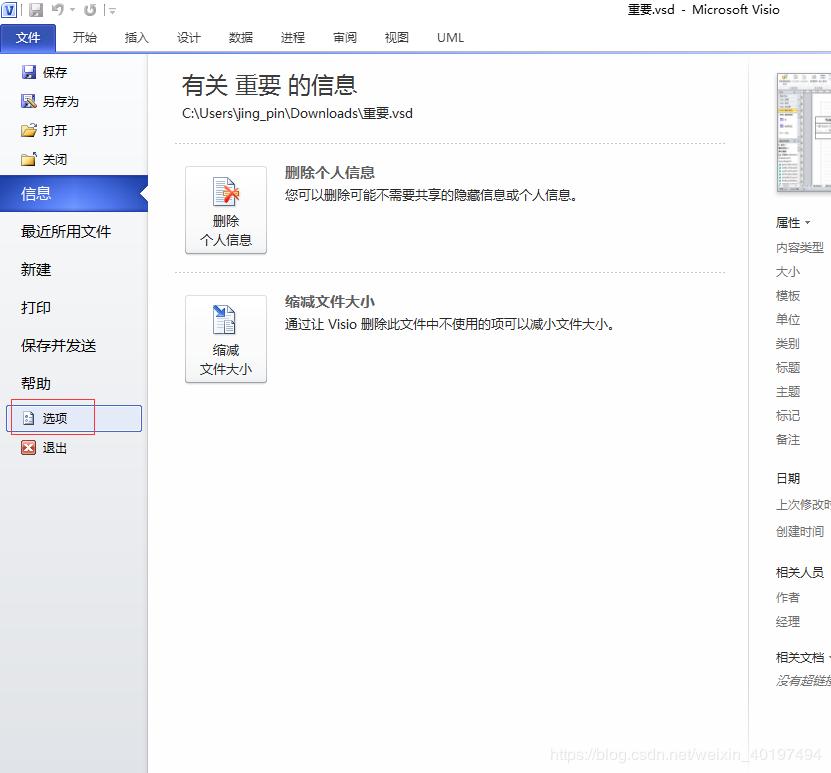
Task: Switch to the 开始 ribbon tab
Action: (x=84, y=37)
